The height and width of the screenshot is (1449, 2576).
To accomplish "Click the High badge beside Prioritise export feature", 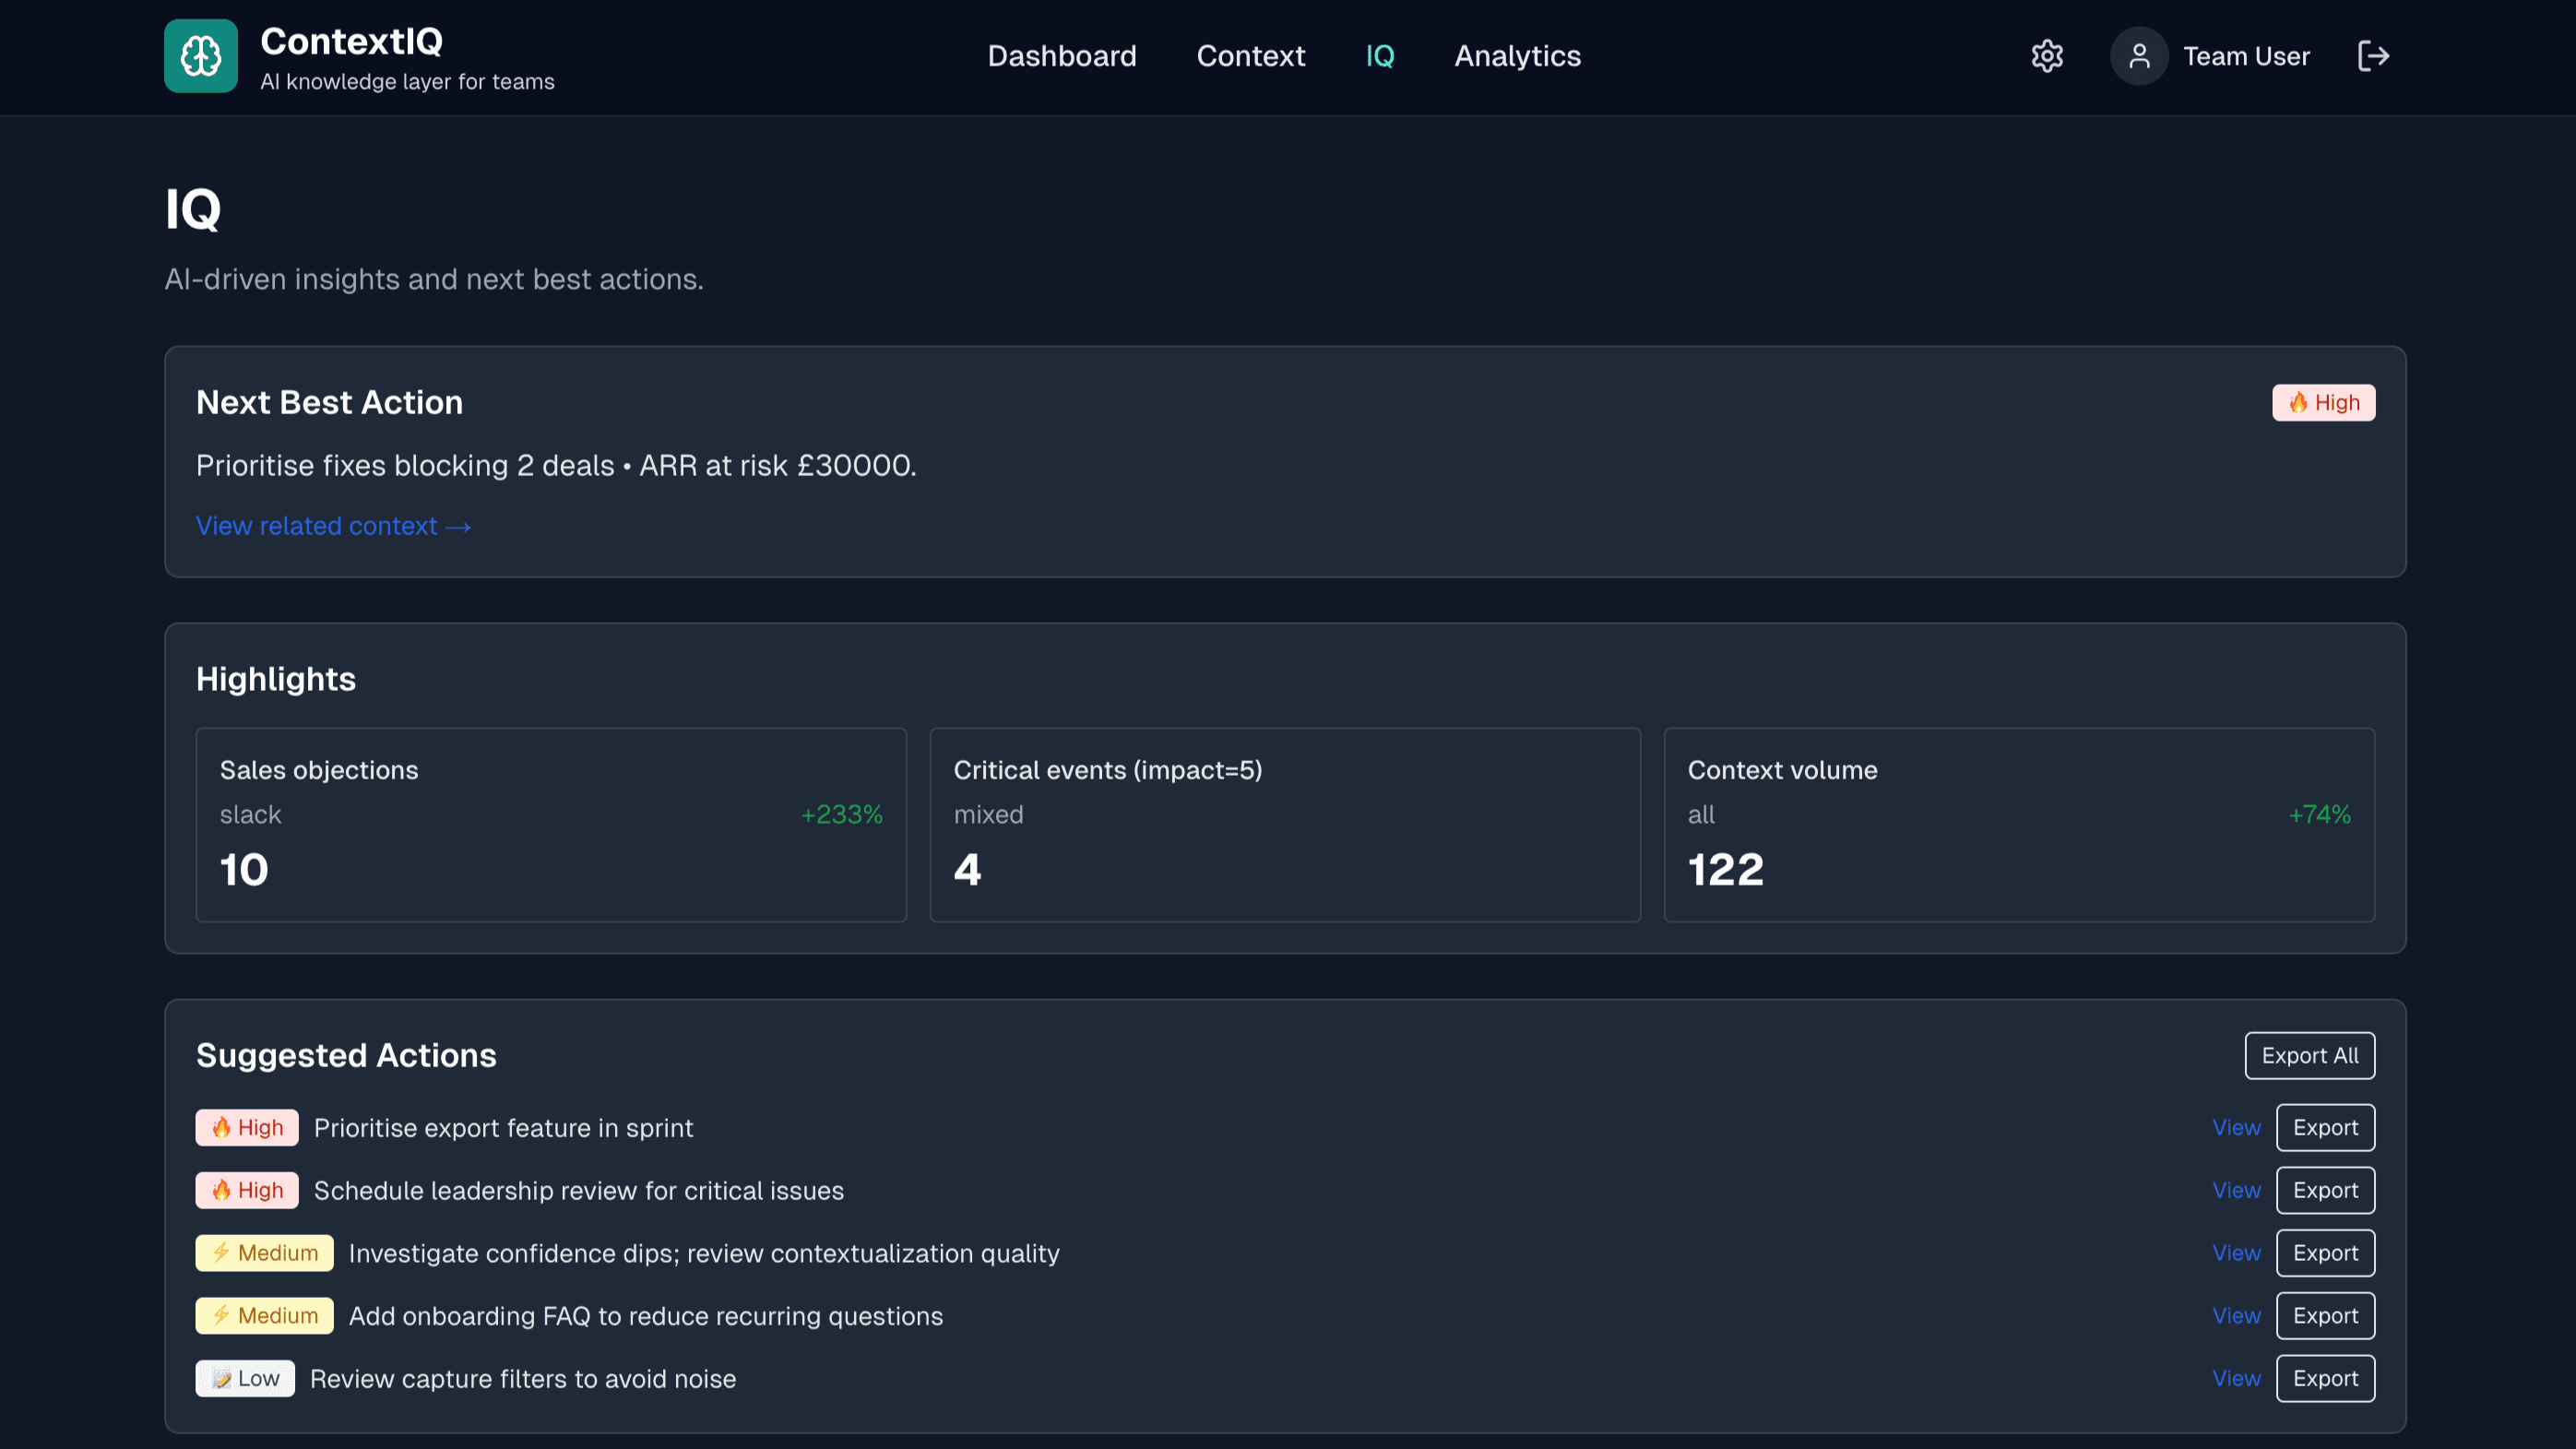I will [247, 1128].
